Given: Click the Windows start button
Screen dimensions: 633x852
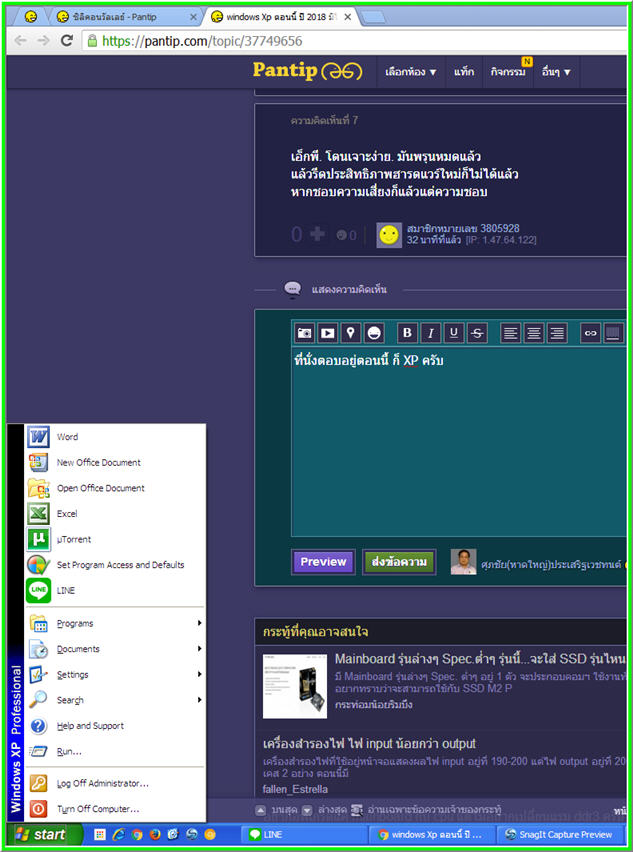Looking at the screenshot, I should [x=45, y=835].
